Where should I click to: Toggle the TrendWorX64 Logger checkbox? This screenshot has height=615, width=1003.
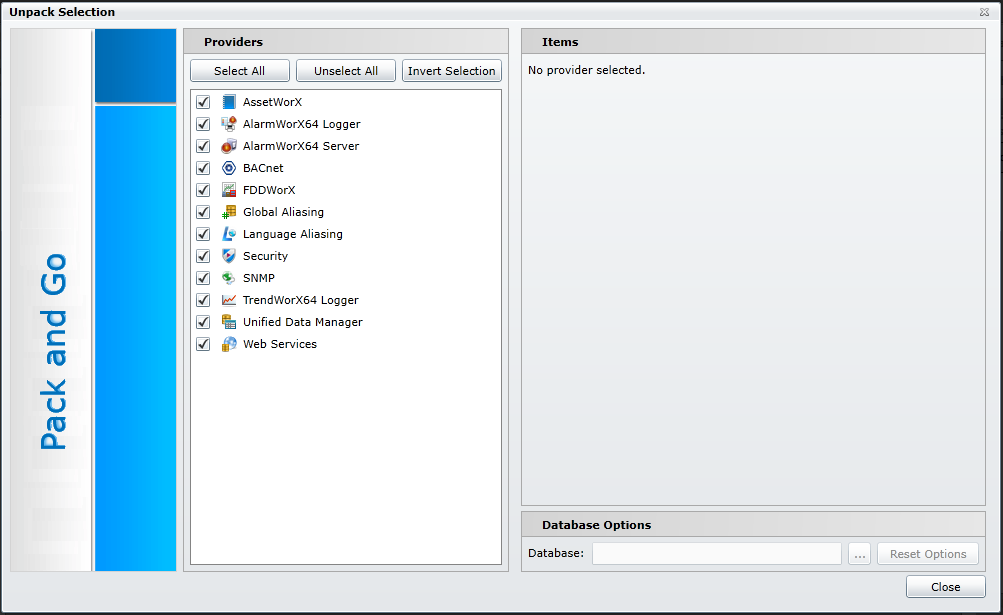(203, 300)
